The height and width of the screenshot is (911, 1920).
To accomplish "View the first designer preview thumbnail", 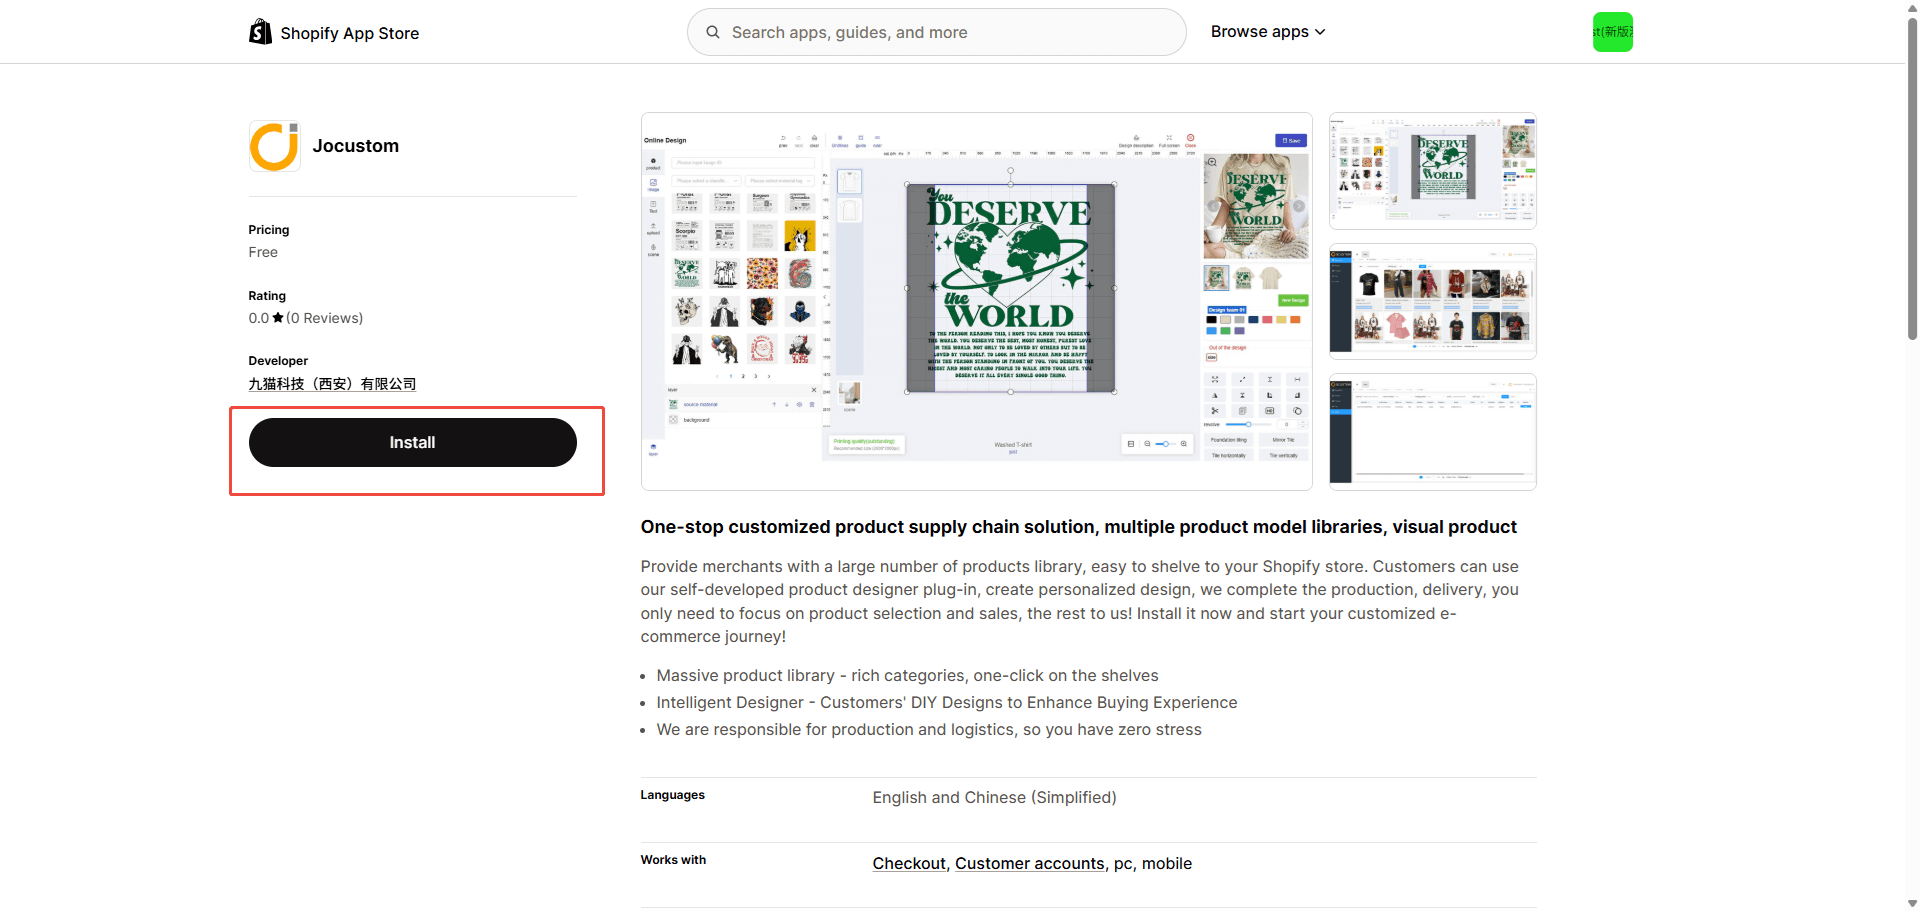I will coord(1432,171).
